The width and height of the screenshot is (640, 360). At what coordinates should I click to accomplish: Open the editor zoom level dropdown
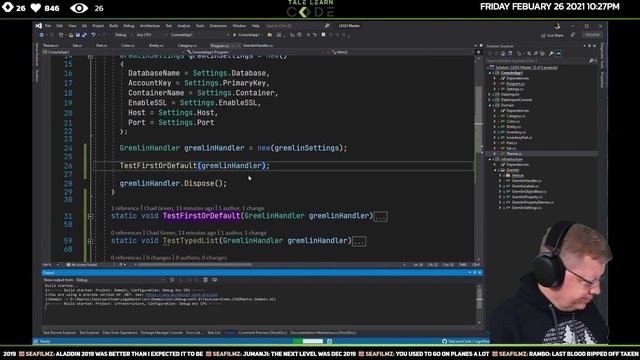50,265
